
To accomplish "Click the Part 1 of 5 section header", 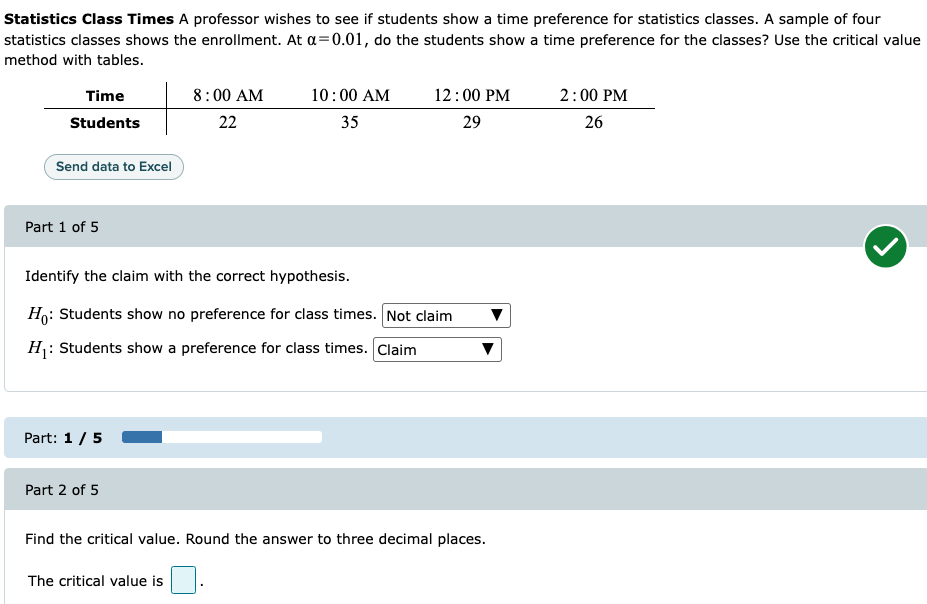I will point(62,226).
